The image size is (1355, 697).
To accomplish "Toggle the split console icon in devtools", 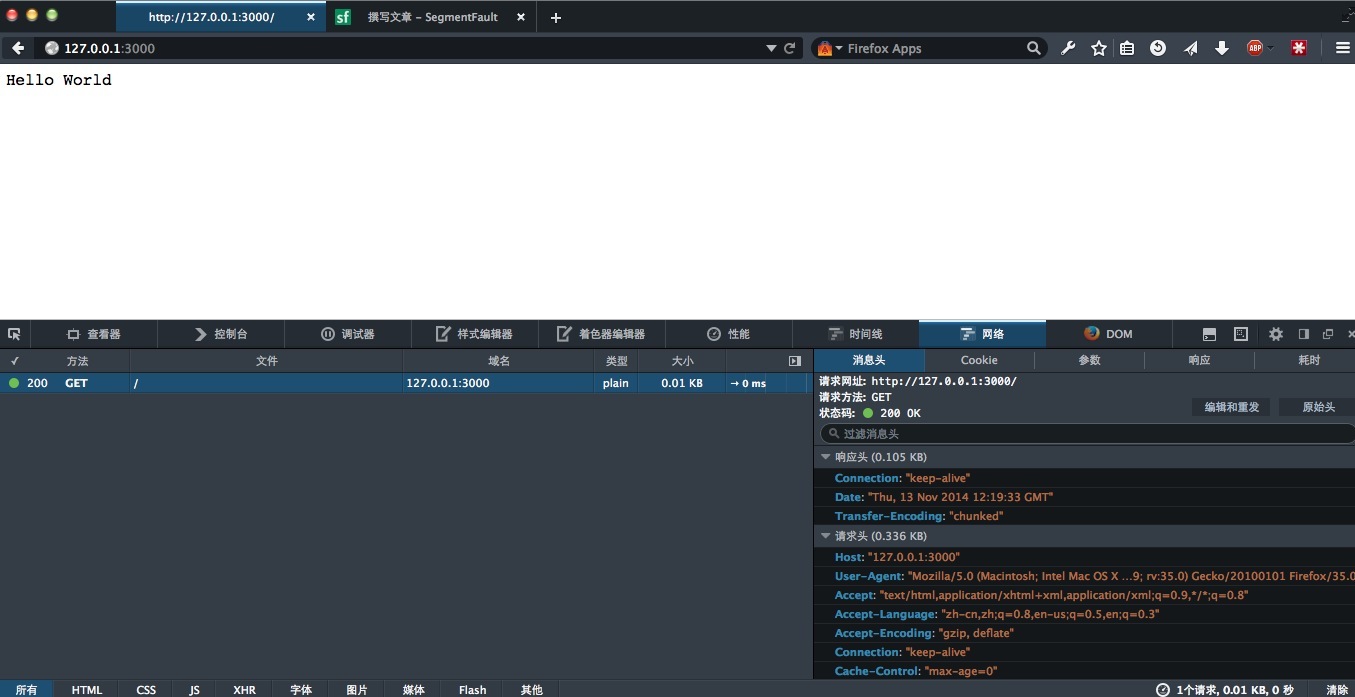I will click(1209, 334).
